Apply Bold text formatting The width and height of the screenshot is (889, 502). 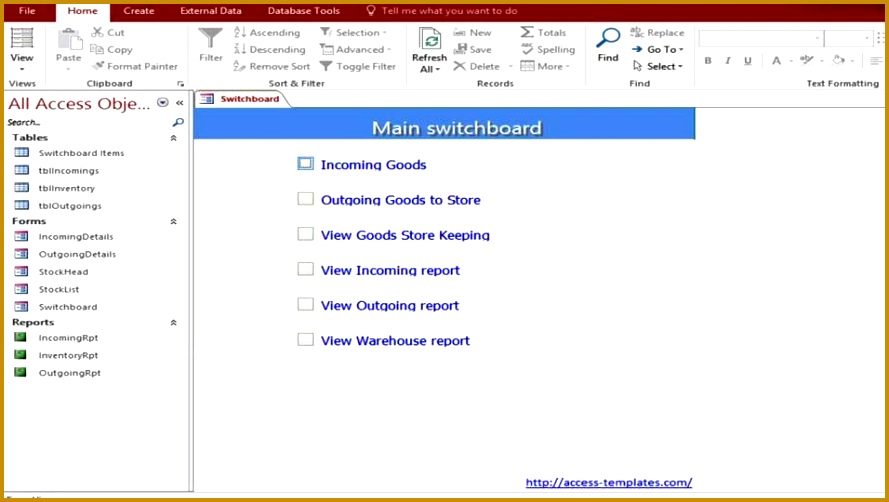point(708,61)
